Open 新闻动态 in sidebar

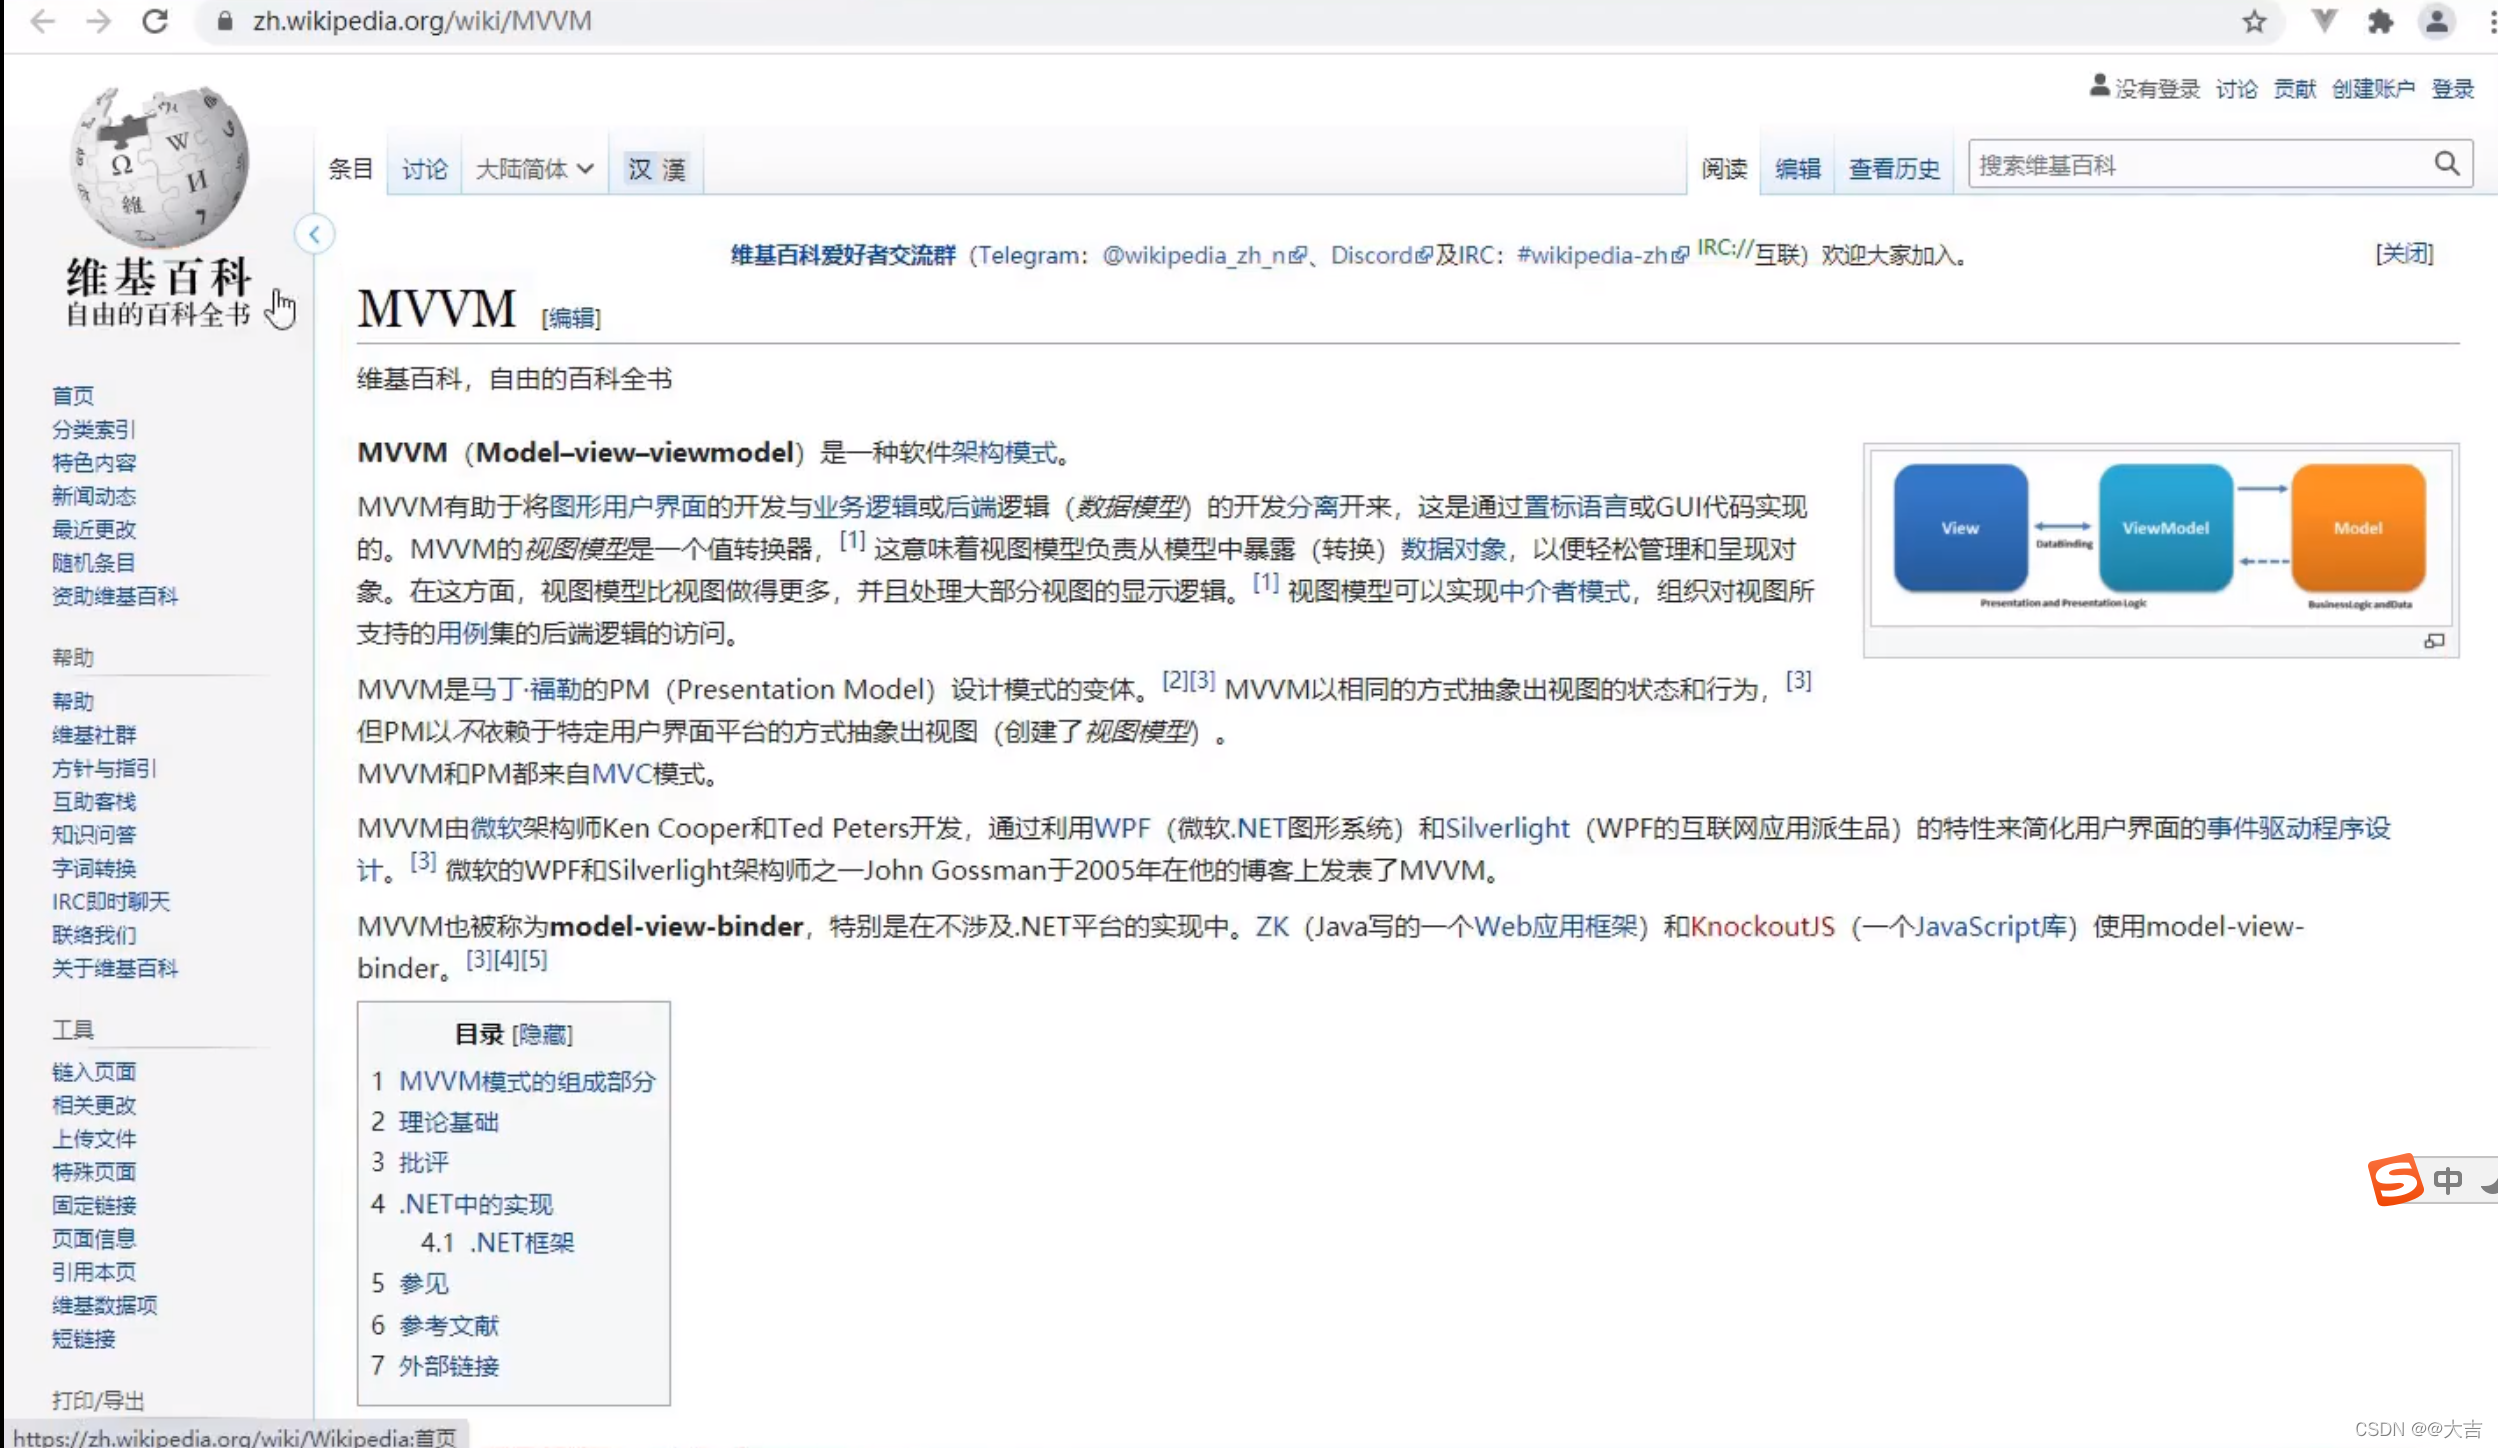(94, 495)
